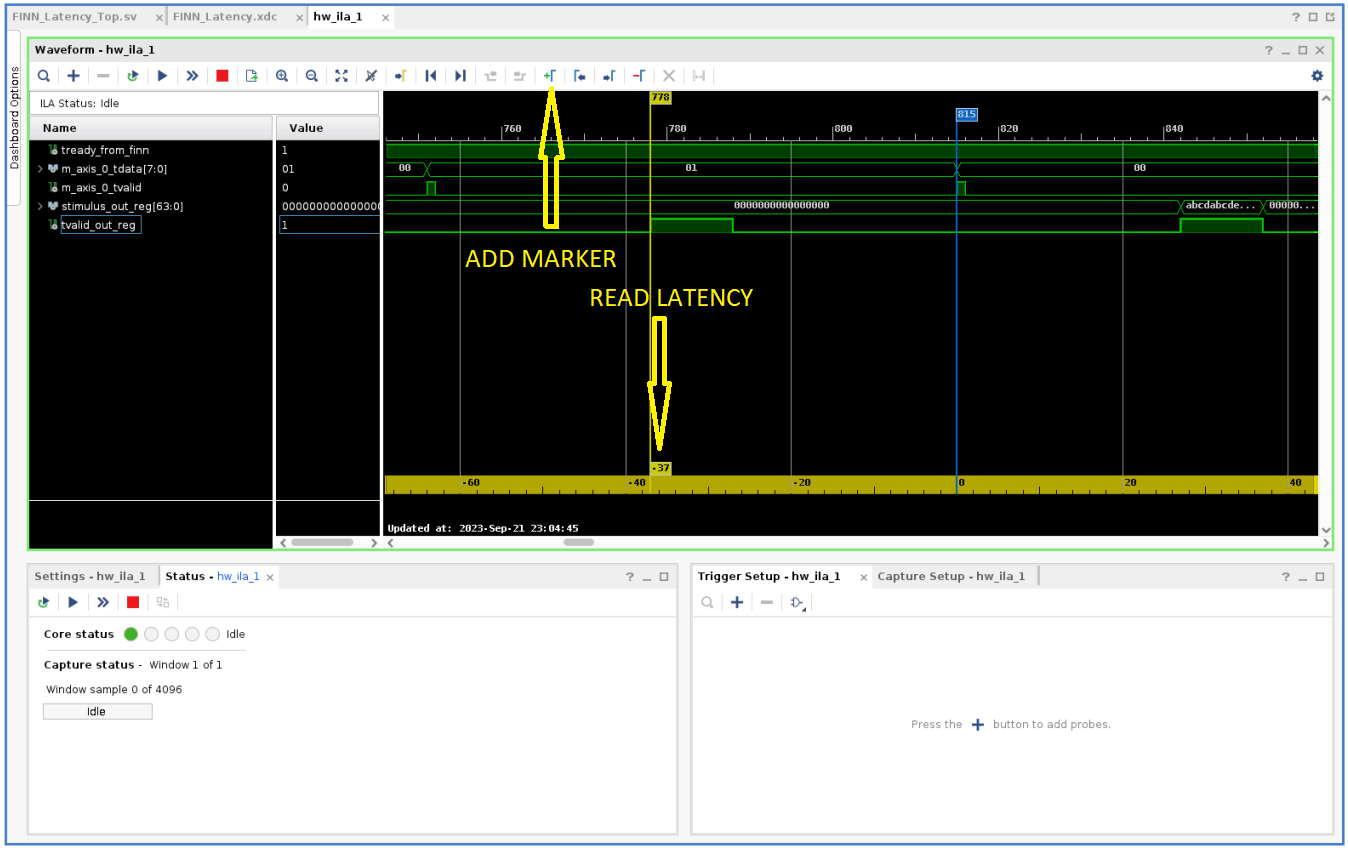Click the -37 marker offset label
Image resolution: width=1348 pixels, height=850 pixels.
click(660, 468)
